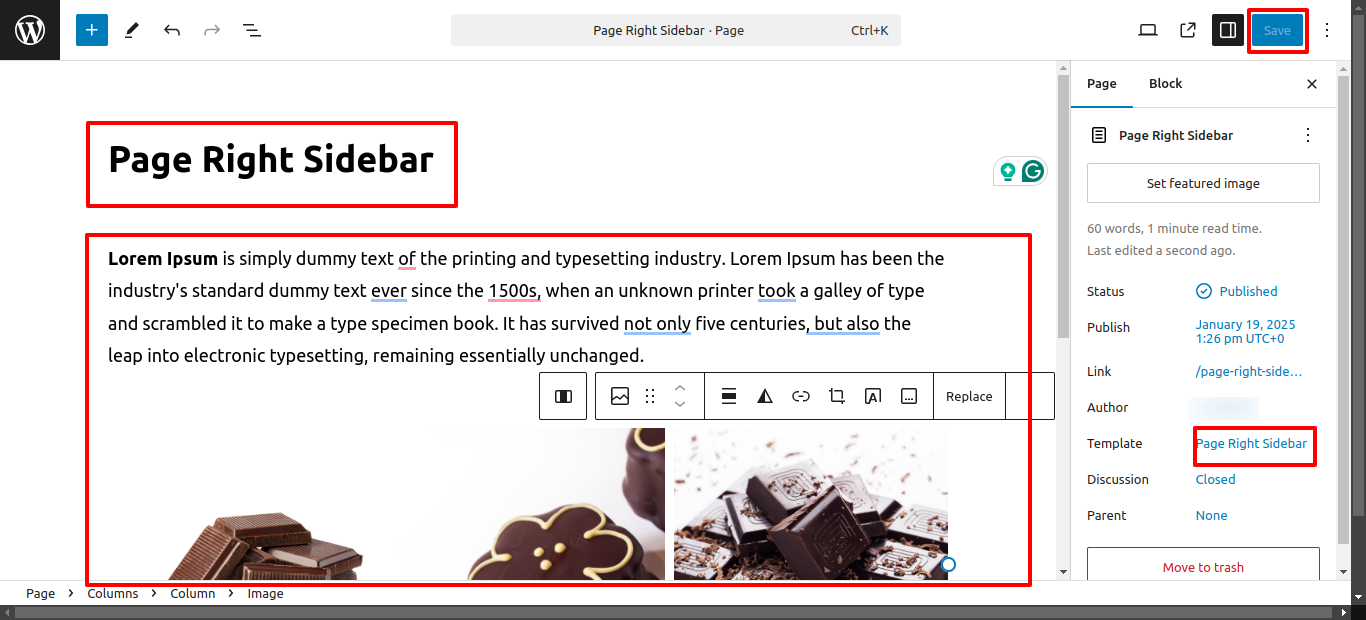Open page actions three-dot menu
Image resolution: width=1366 pixels, height=620 pixels.
[1307, 135]
